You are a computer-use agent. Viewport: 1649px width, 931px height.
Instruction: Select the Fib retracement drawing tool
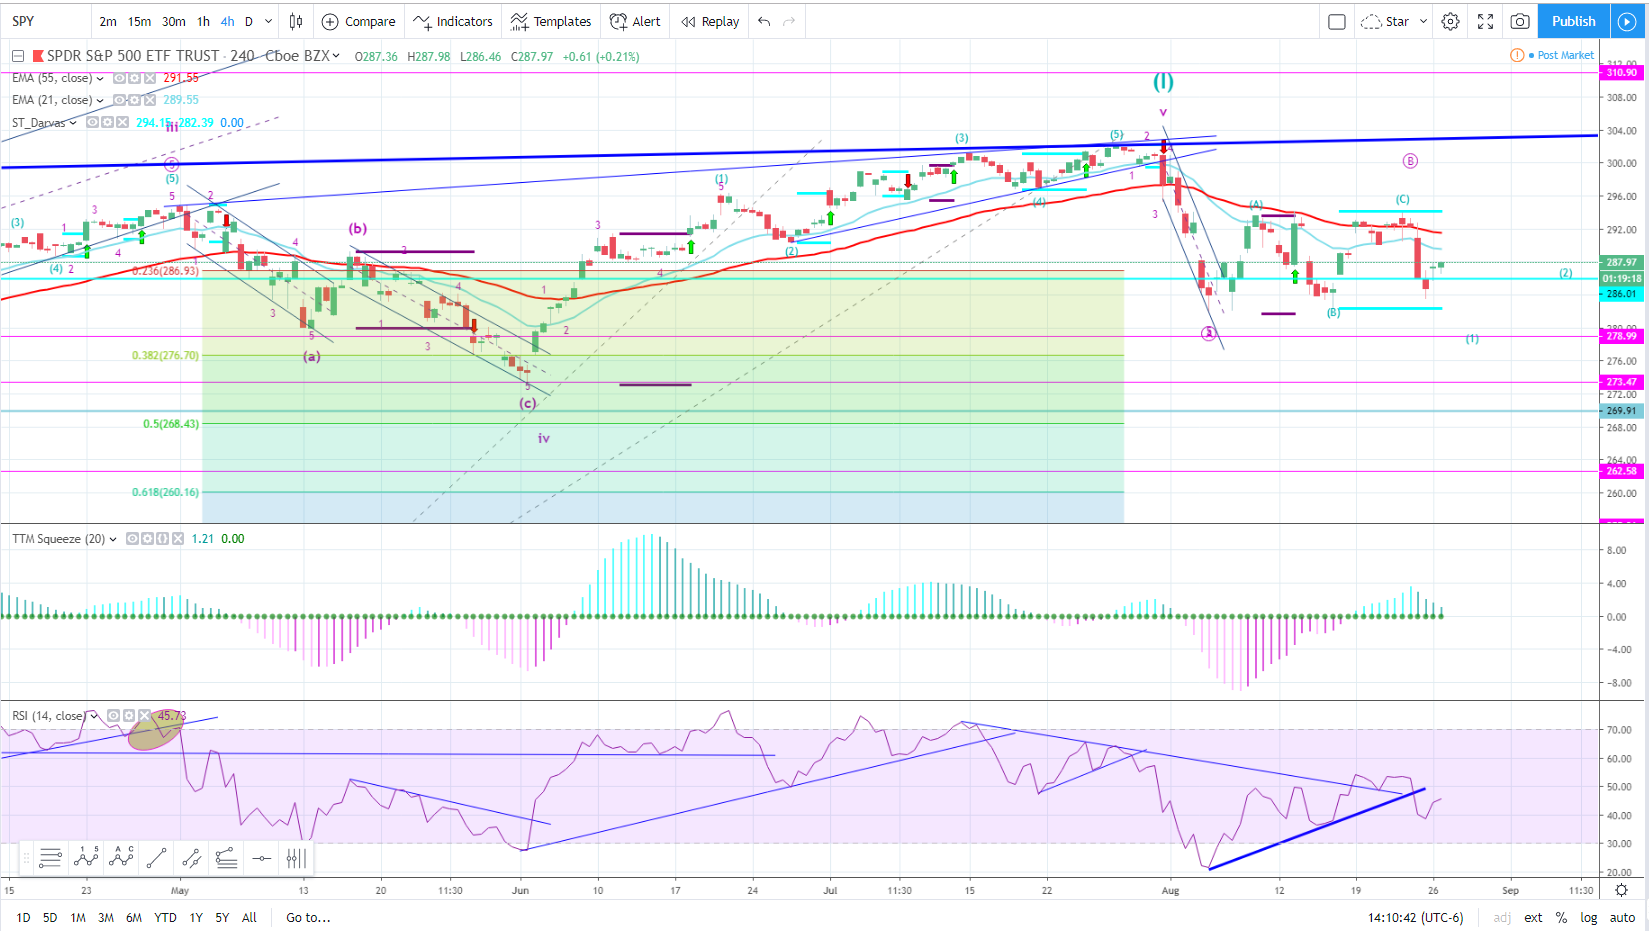click(227, 857)
